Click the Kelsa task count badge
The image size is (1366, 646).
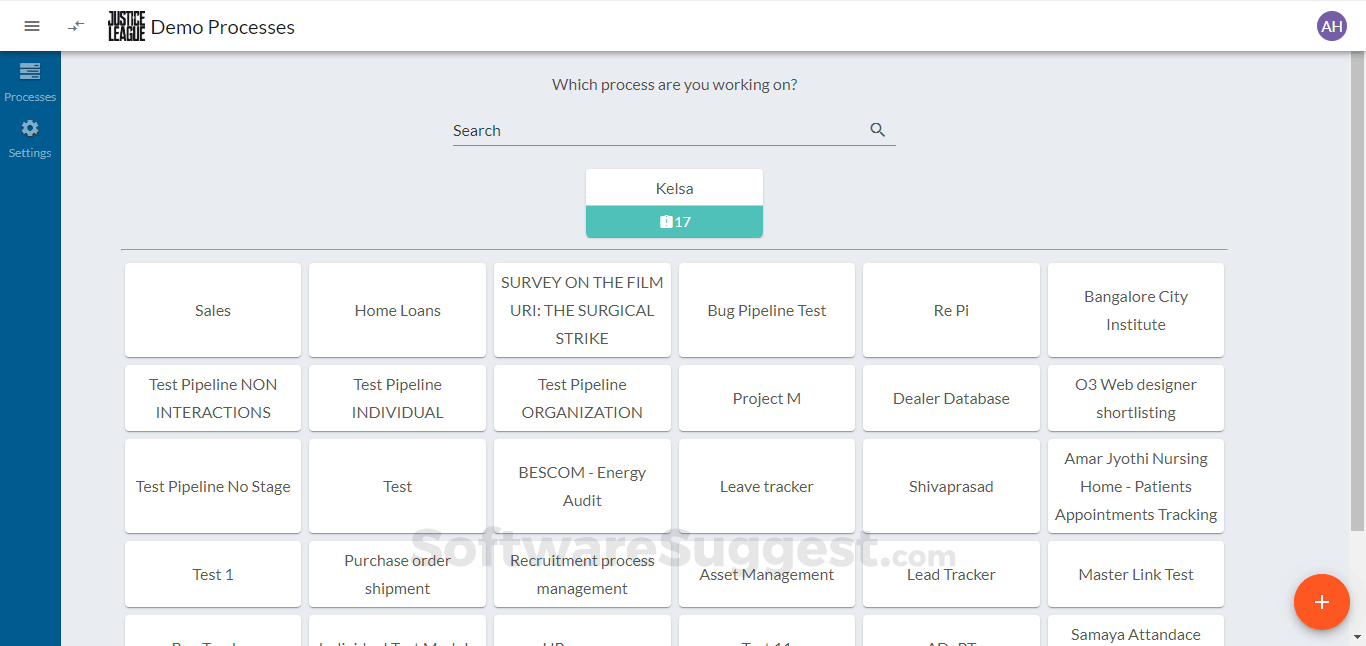(674, 222)
